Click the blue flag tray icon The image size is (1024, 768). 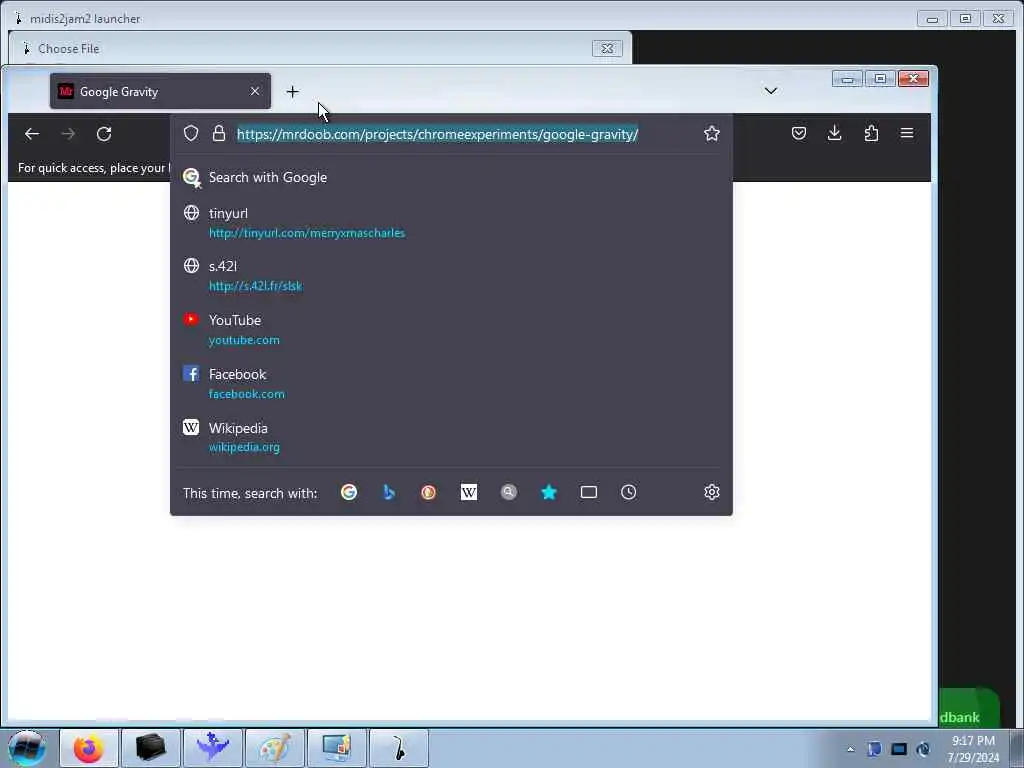click(874, 750)
